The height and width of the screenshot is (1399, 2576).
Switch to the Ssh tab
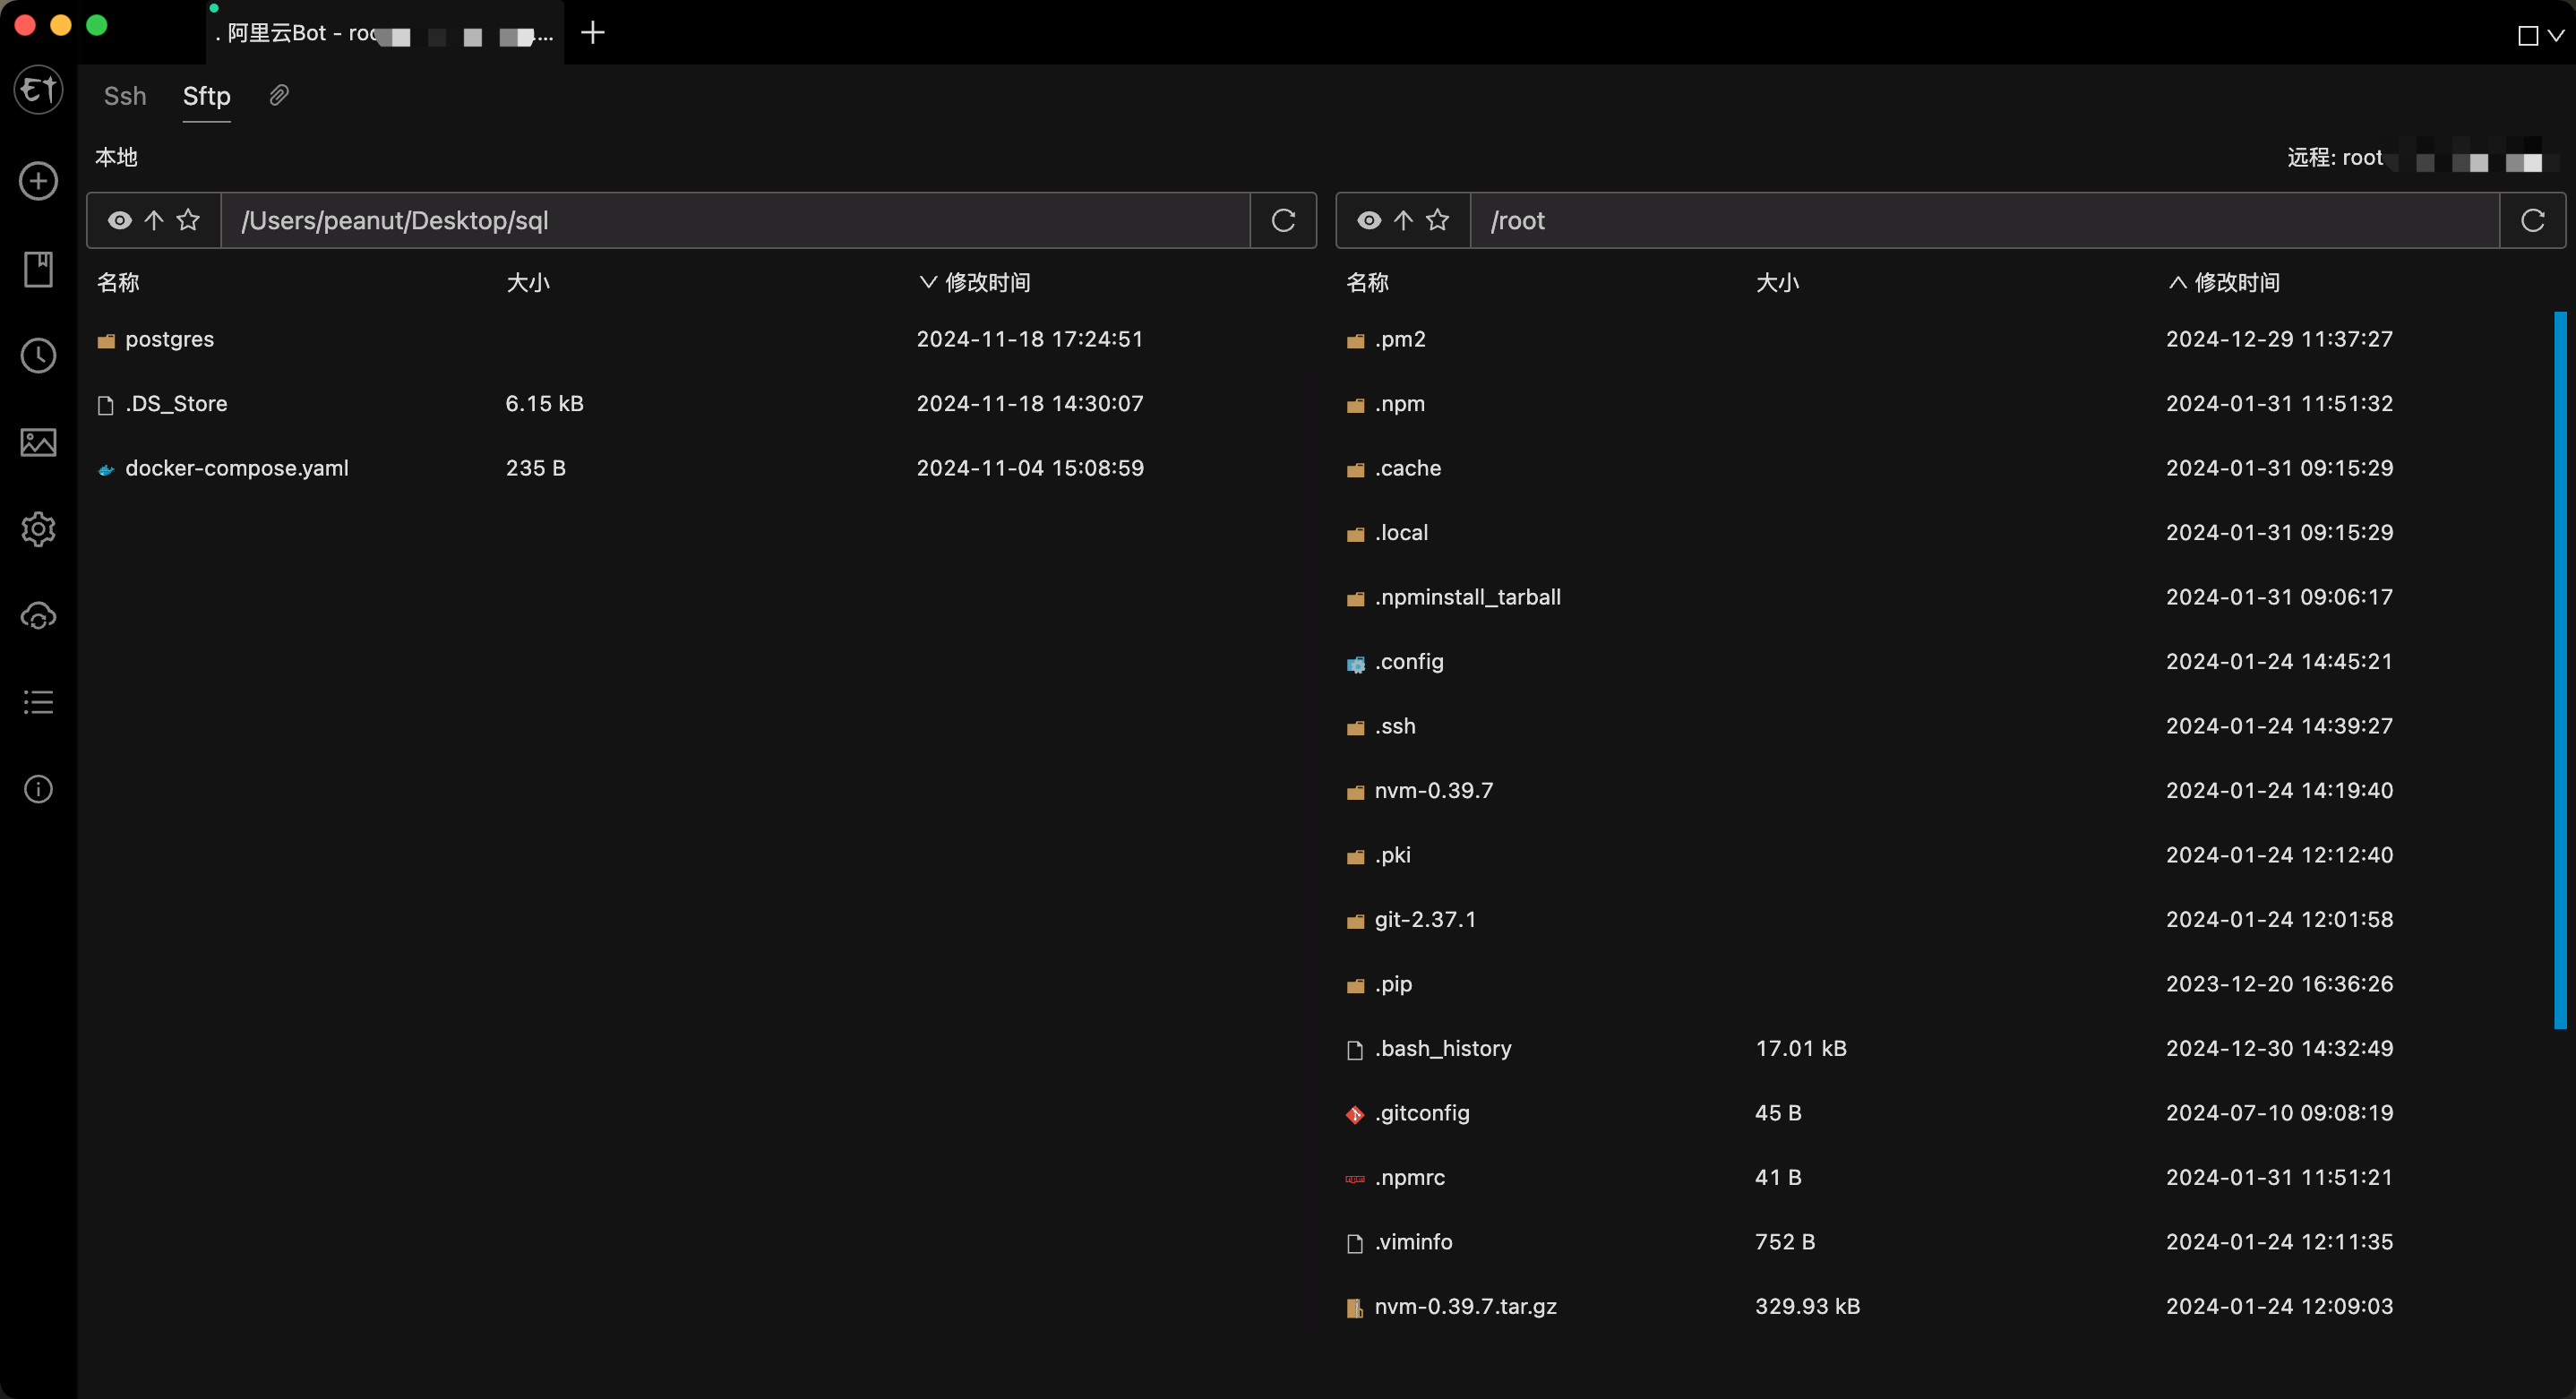125,96
